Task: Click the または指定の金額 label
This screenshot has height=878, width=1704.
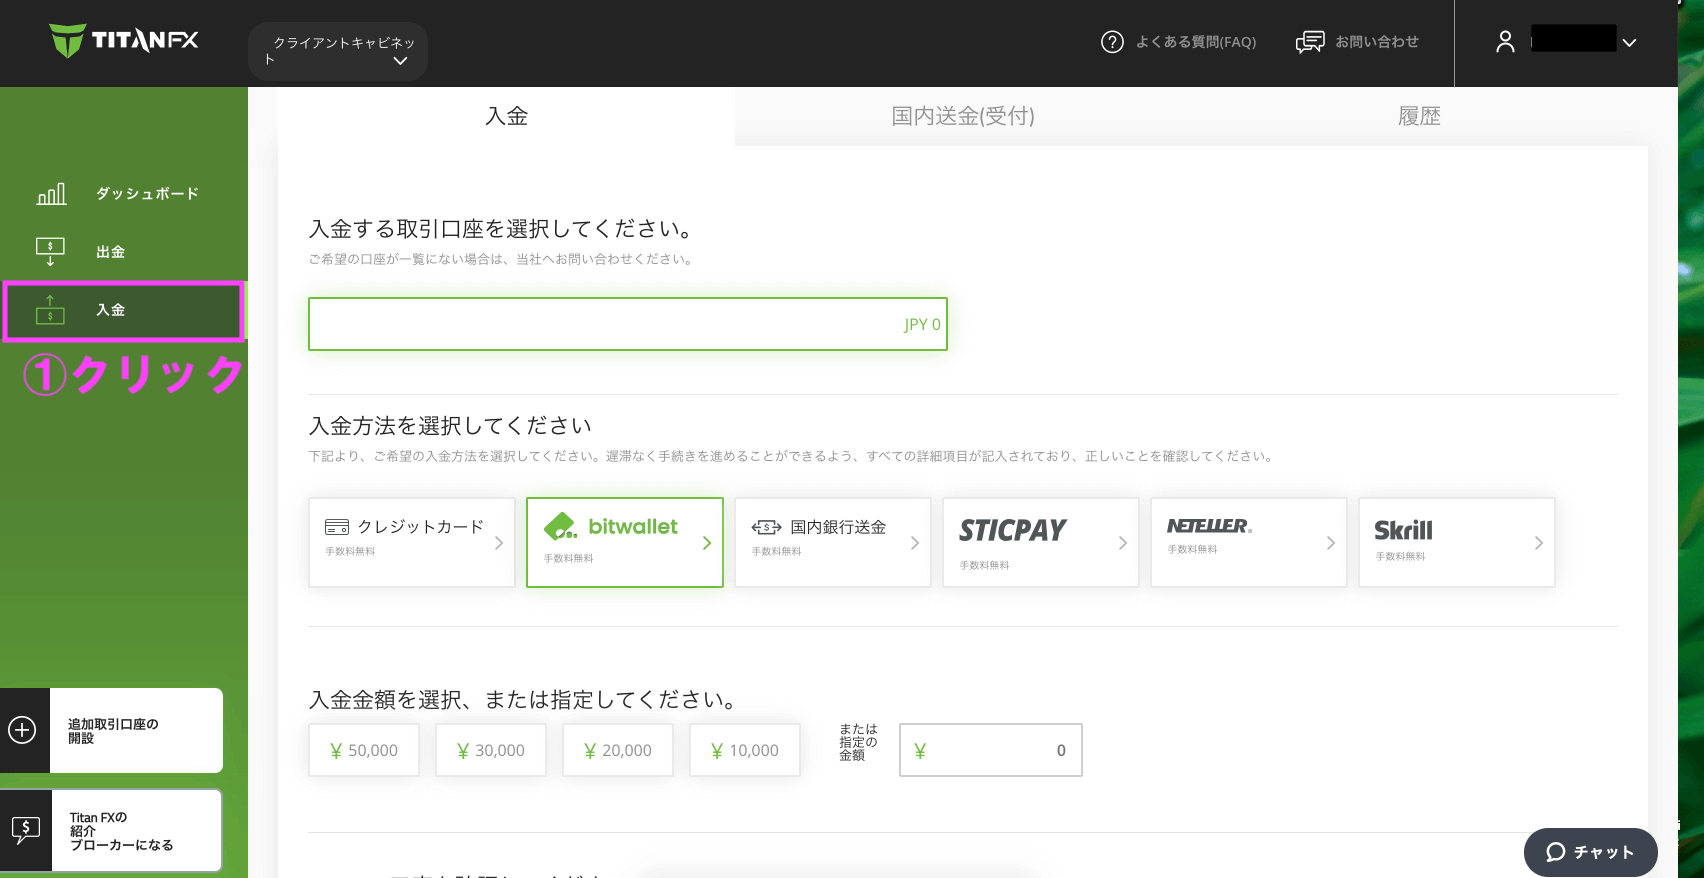Action: (x=858, y=742)
